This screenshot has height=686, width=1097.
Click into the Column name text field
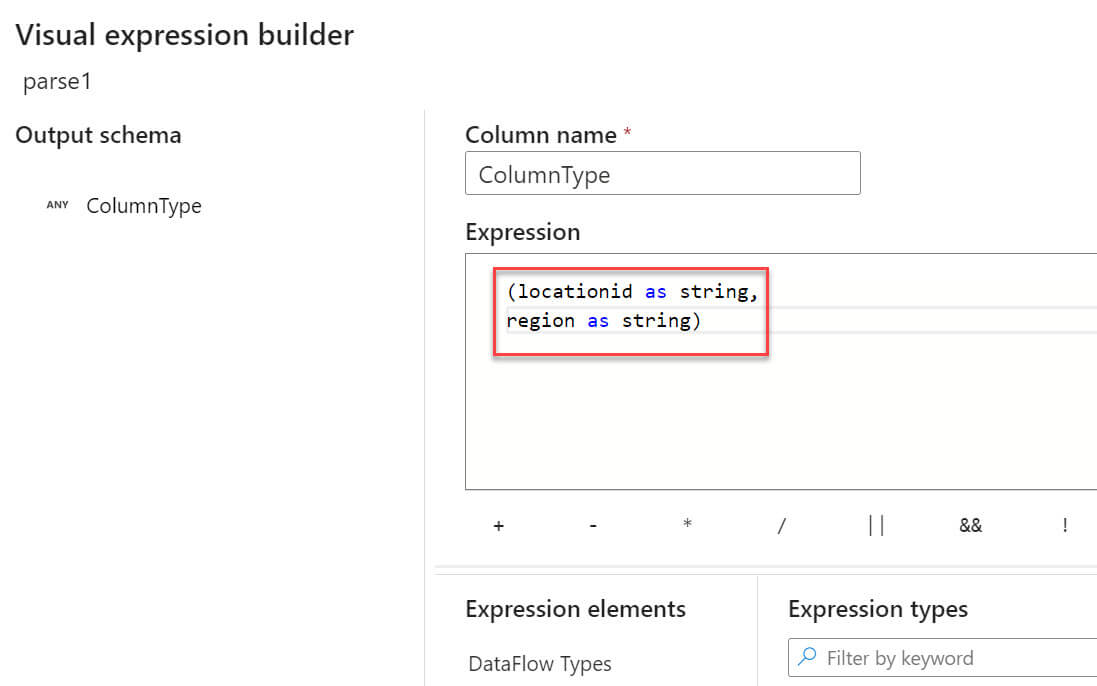662,174
